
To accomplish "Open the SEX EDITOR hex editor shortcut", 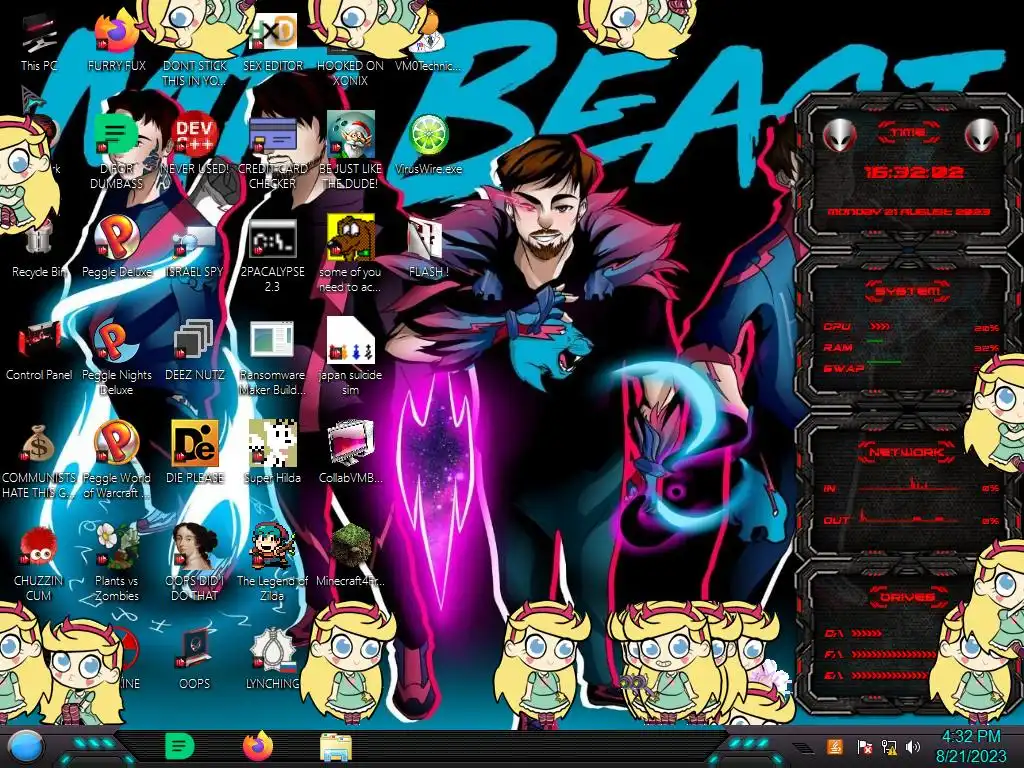I will coord(273,43).
